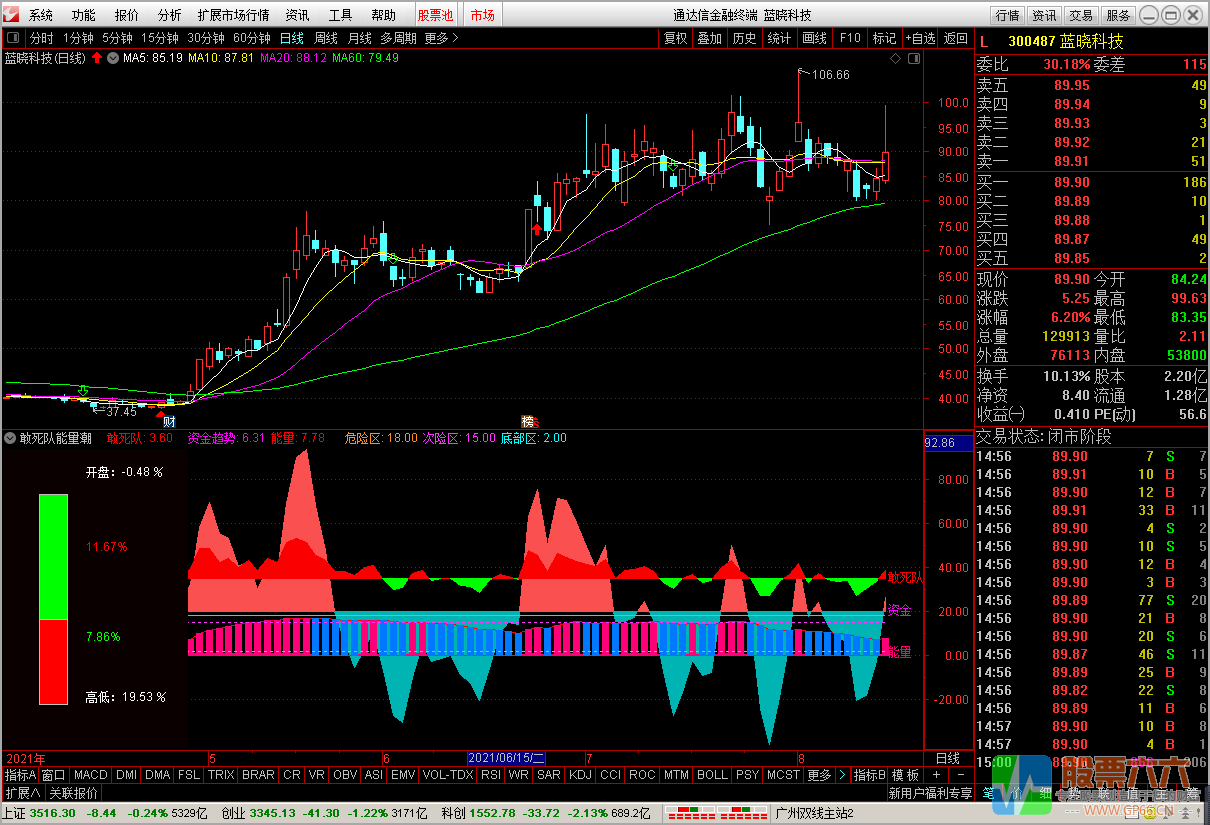Click the 股票池 button
The width and height of the screenshot is (1210, 825).
435,15
